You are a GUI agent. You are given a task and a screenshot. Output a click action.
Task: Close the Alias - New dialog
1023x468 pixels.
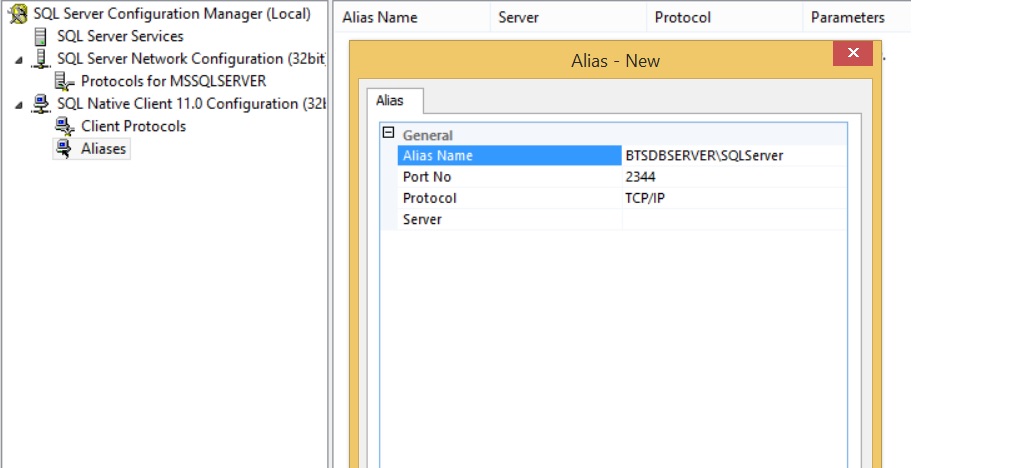pyautogui.click(x=853, y=54)
